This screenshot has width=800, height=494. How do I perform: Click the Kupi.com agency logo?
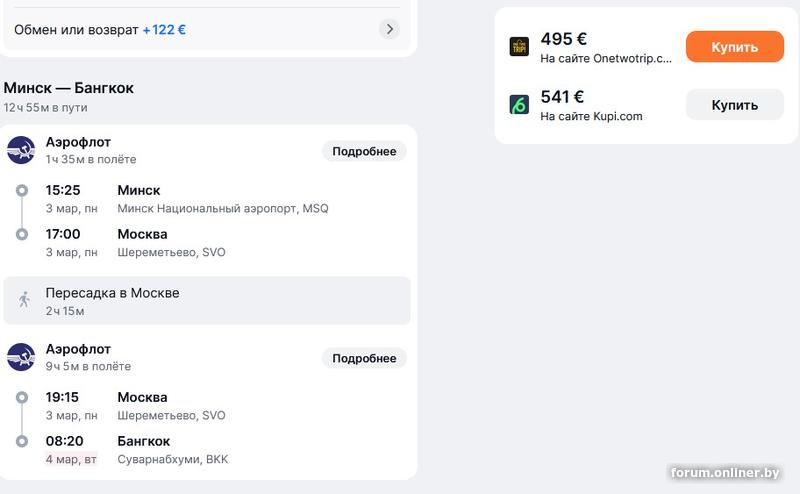point(519,104)
